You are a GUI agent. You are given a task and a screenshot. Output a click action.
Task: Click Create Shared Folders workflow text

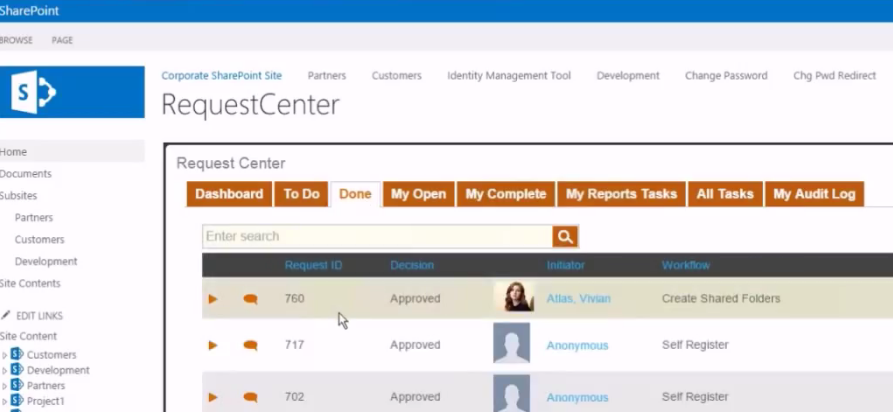point(721,299)
